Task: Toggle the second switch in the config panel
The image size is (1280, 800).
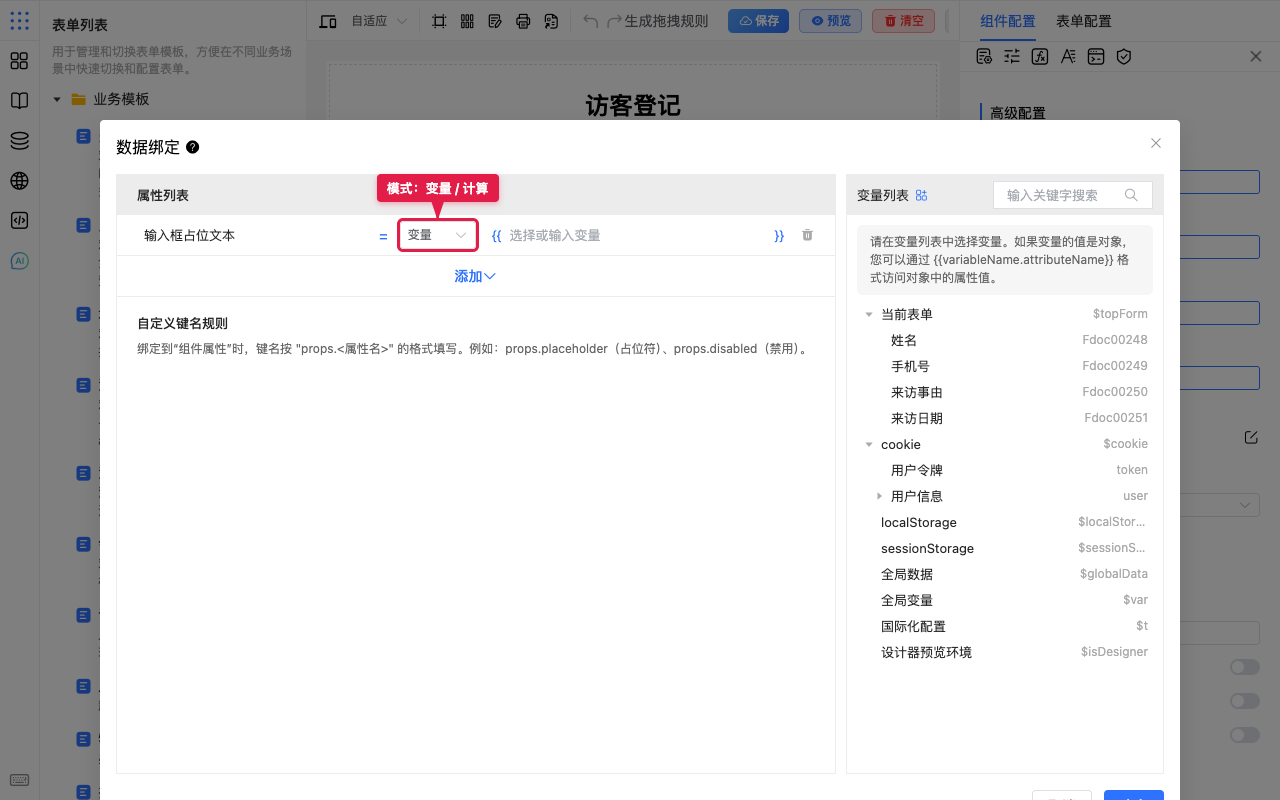Action: [x=1245, y=701]
